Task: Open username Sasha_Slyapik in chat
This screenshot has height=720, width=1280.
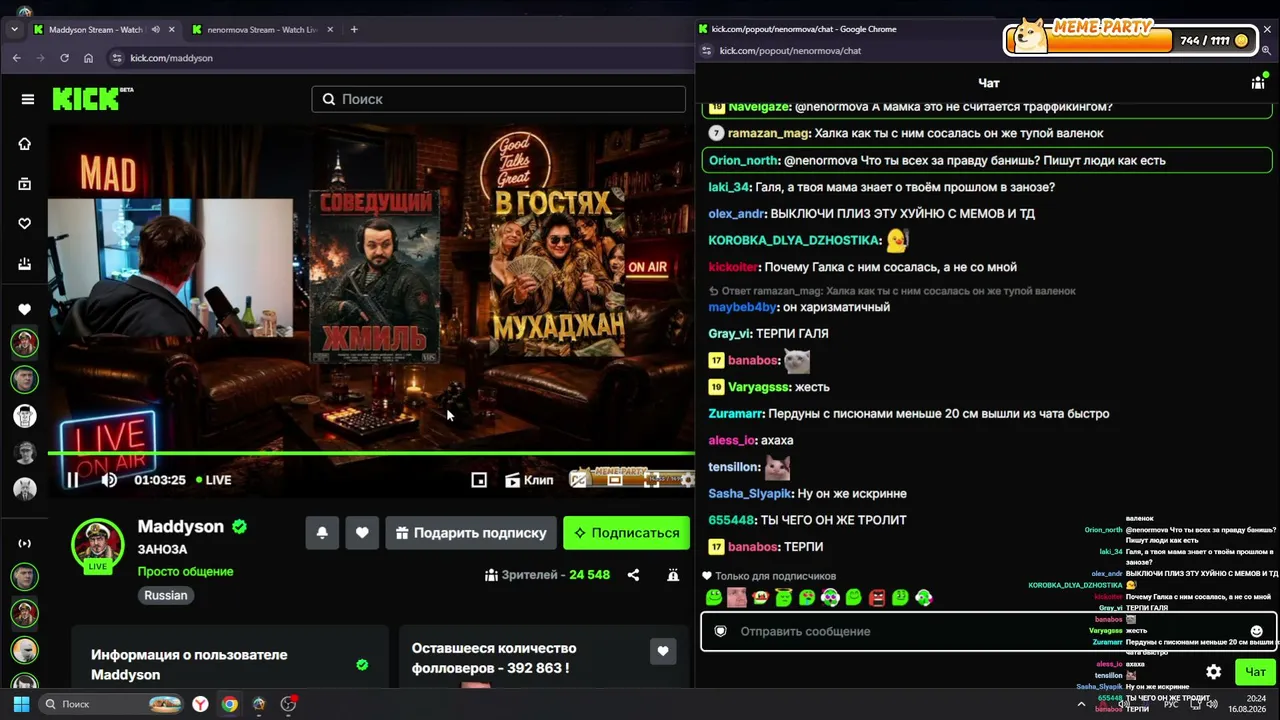Action: 750,493
